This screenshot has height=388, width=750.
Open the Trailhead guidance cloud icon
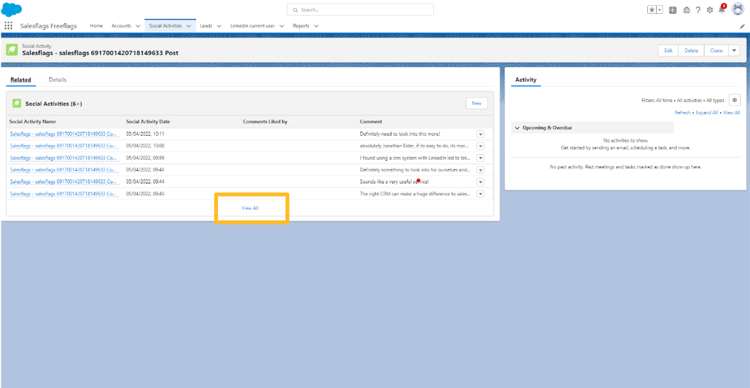686,10
